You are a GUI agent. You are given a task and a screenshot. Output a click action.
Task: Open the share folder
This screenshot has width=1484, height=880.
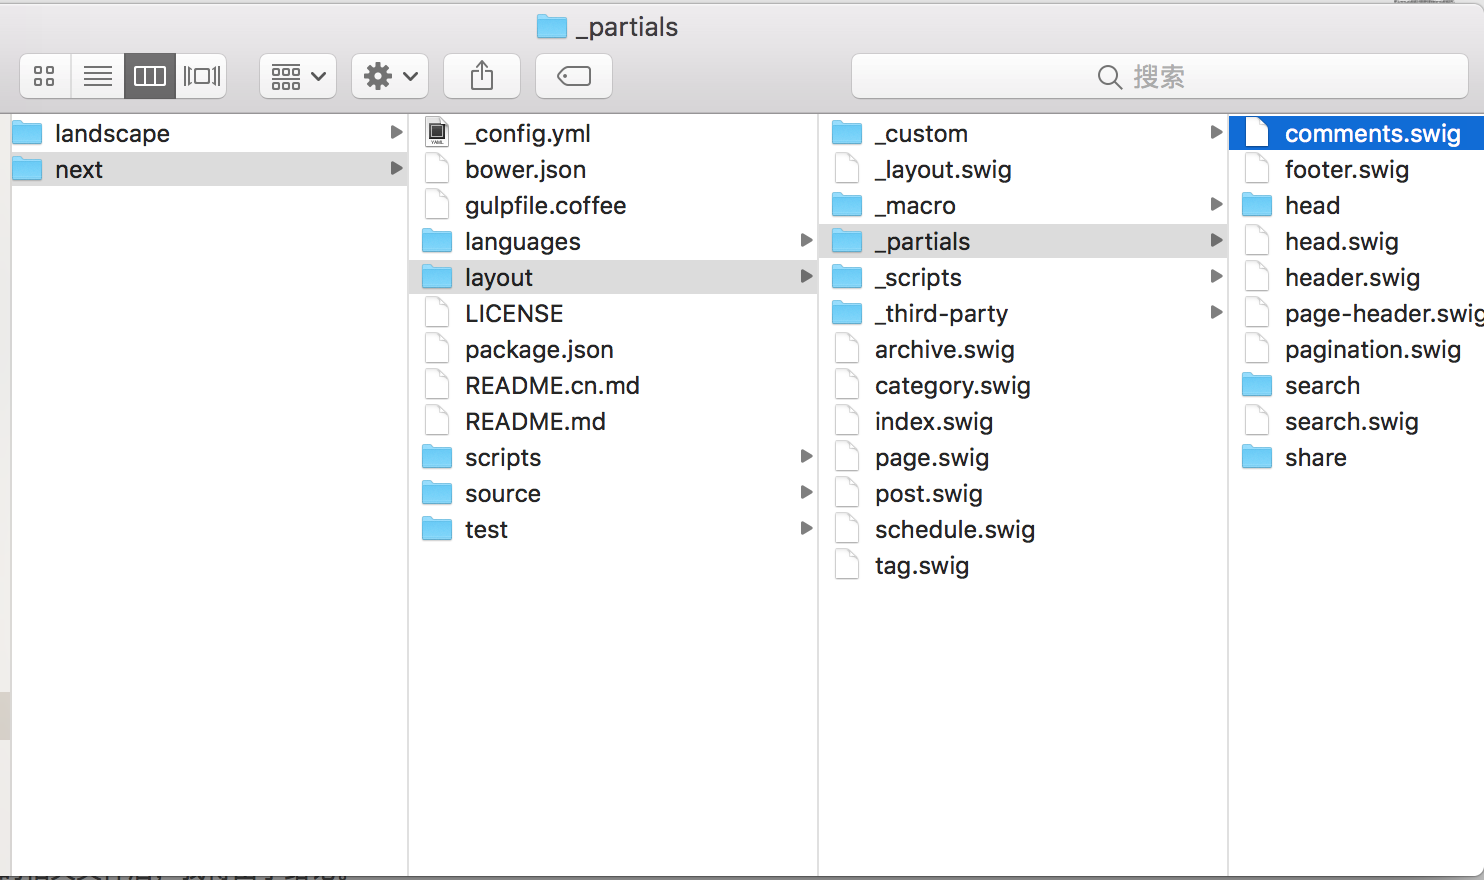click(x=1357, y=457)
